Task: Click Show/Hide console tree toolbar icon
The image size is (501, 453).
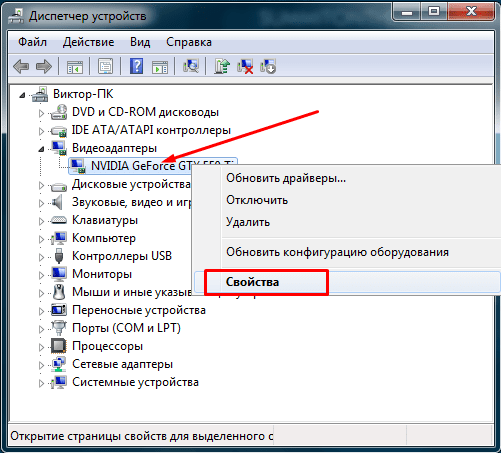Action: pyautogui.click(x=75, y=66)
